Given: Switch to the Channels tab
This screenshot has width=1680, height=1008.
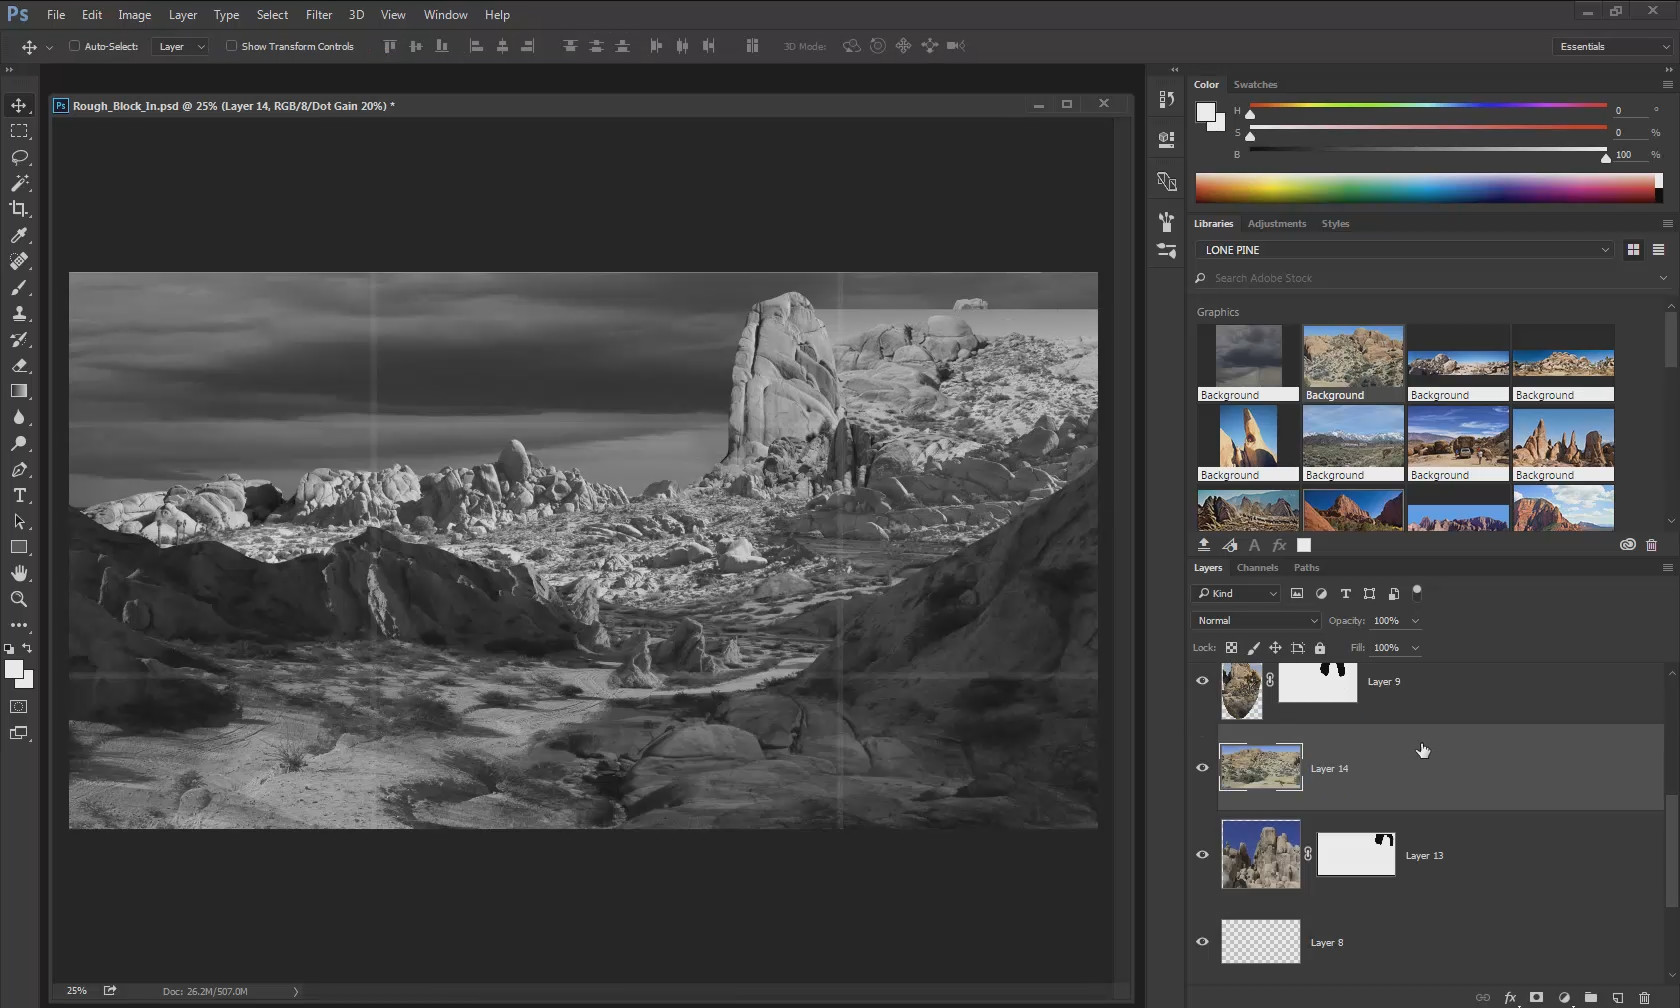Looking at the screenshot, I should (1257, 568).
